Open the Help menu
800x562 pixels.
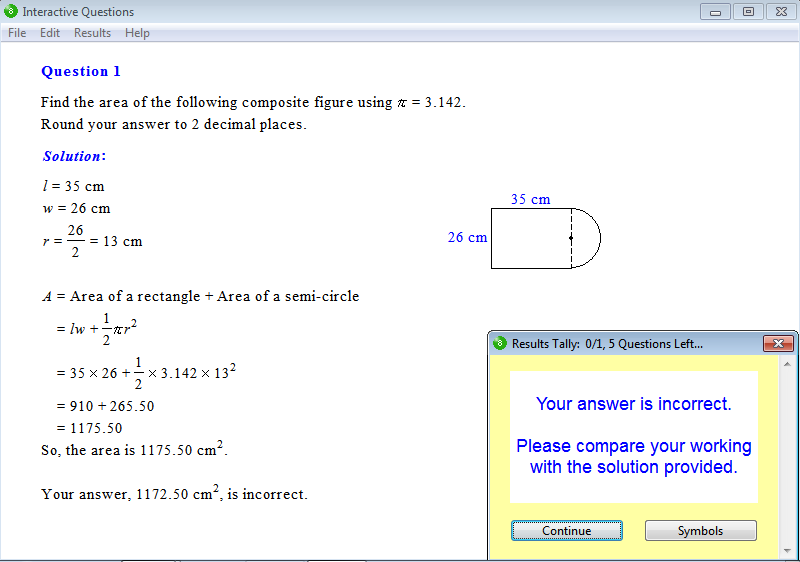tap(137, 33)
